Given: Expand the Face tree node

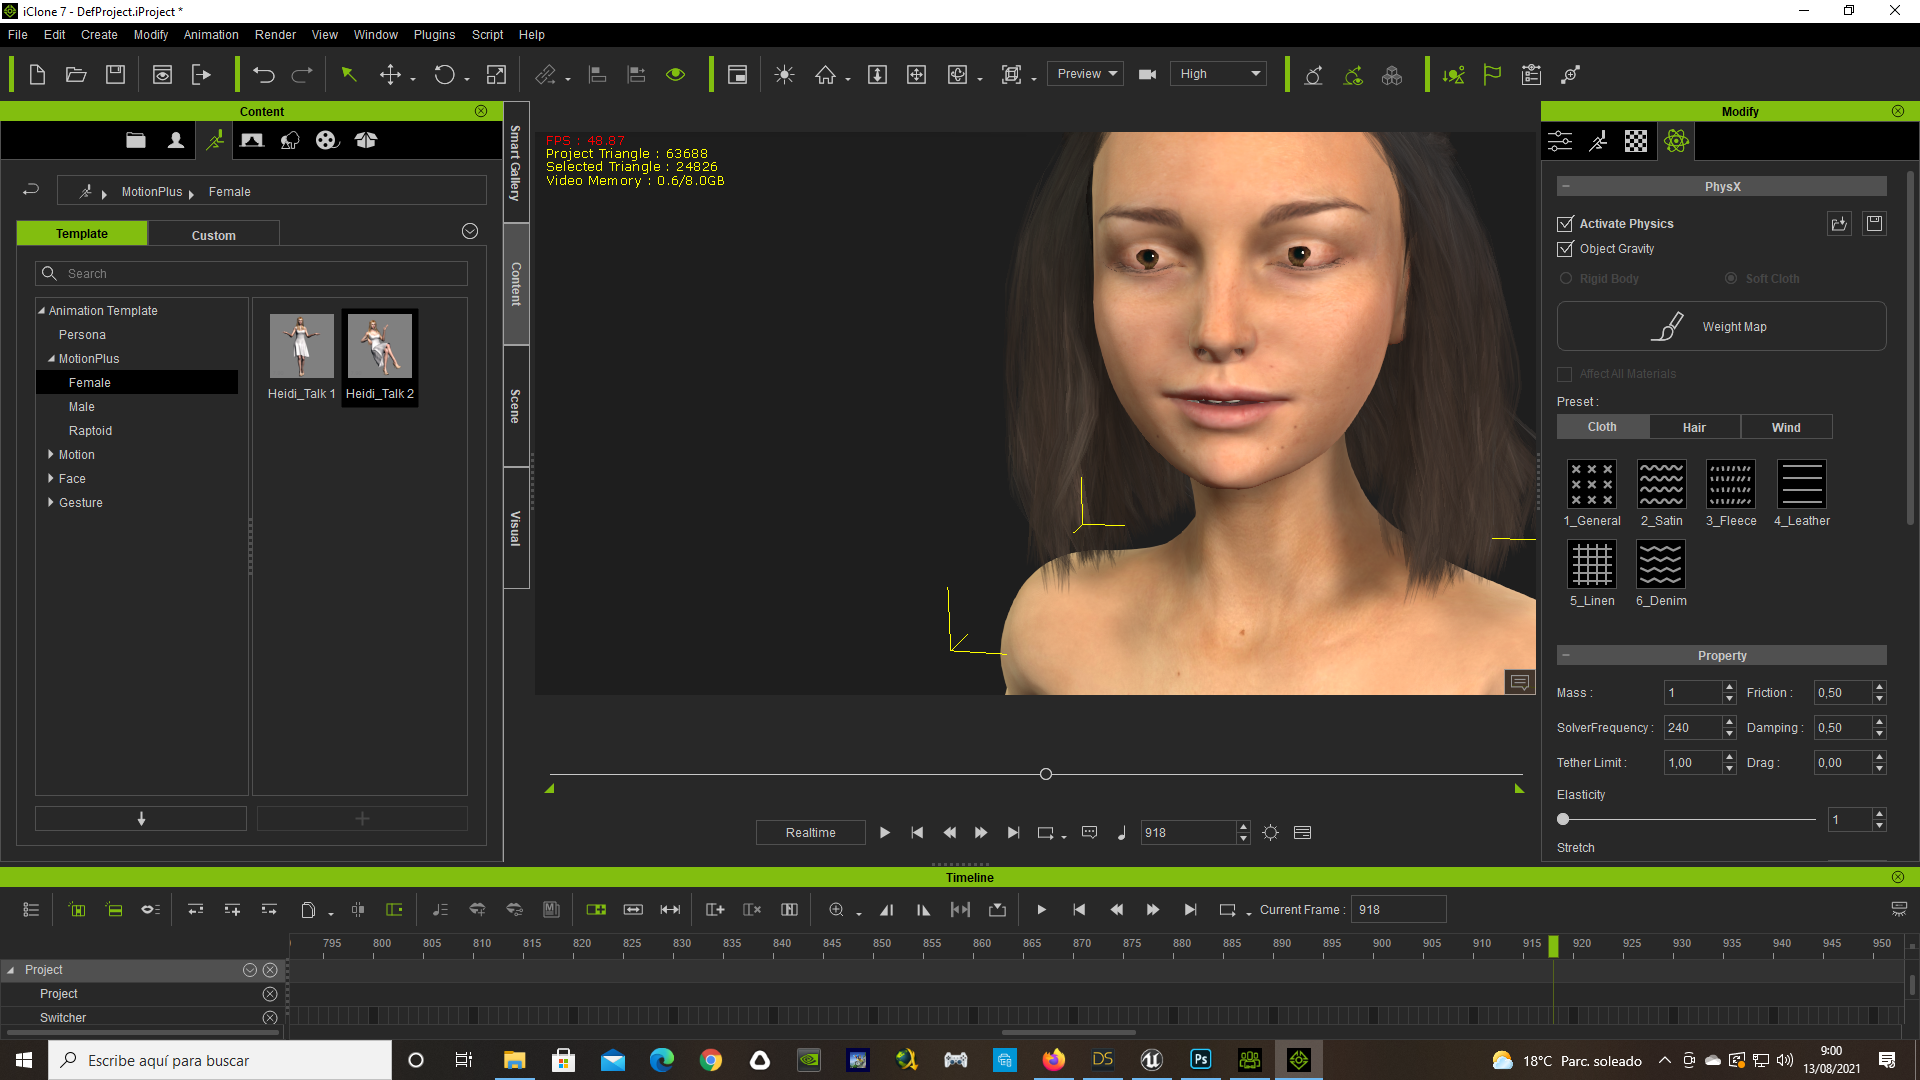Looking at the screenshot, I should click(51, 479).
